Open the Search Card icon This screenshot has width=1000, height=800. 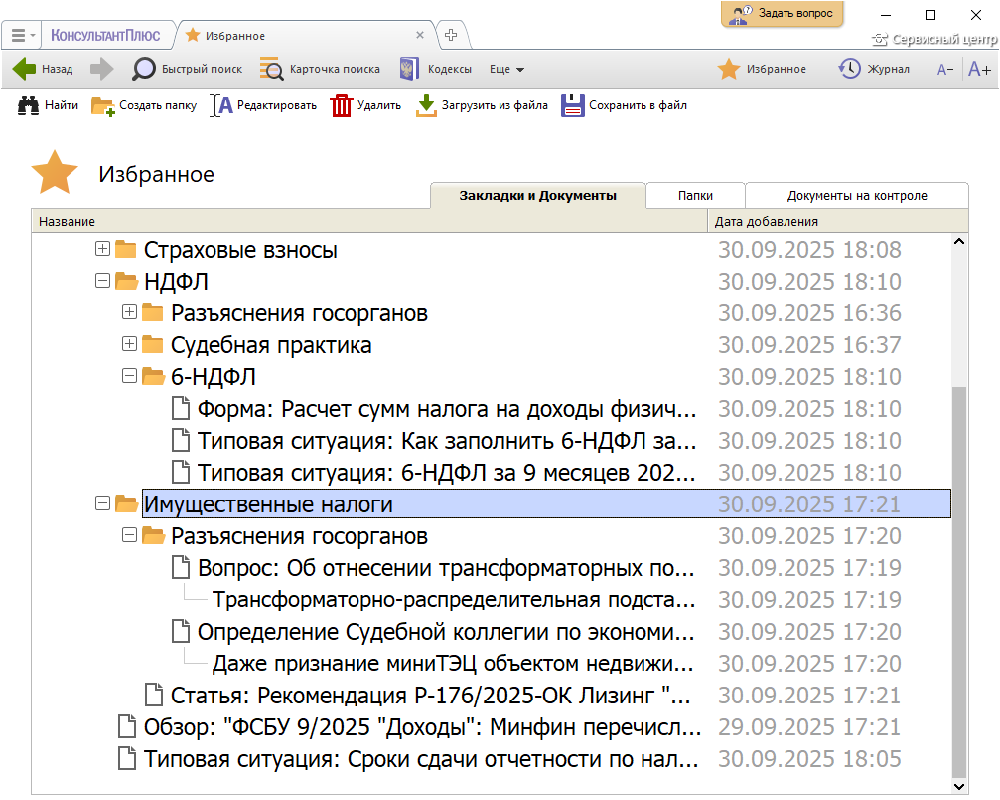coord(271,69)
